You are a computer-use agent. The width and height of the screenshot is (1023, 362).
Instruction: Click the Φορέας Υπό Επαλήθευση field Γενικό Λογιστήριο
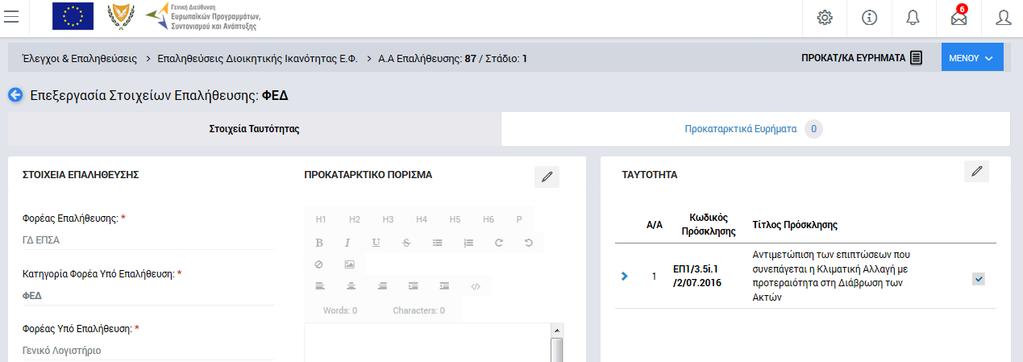pos(147,350)
